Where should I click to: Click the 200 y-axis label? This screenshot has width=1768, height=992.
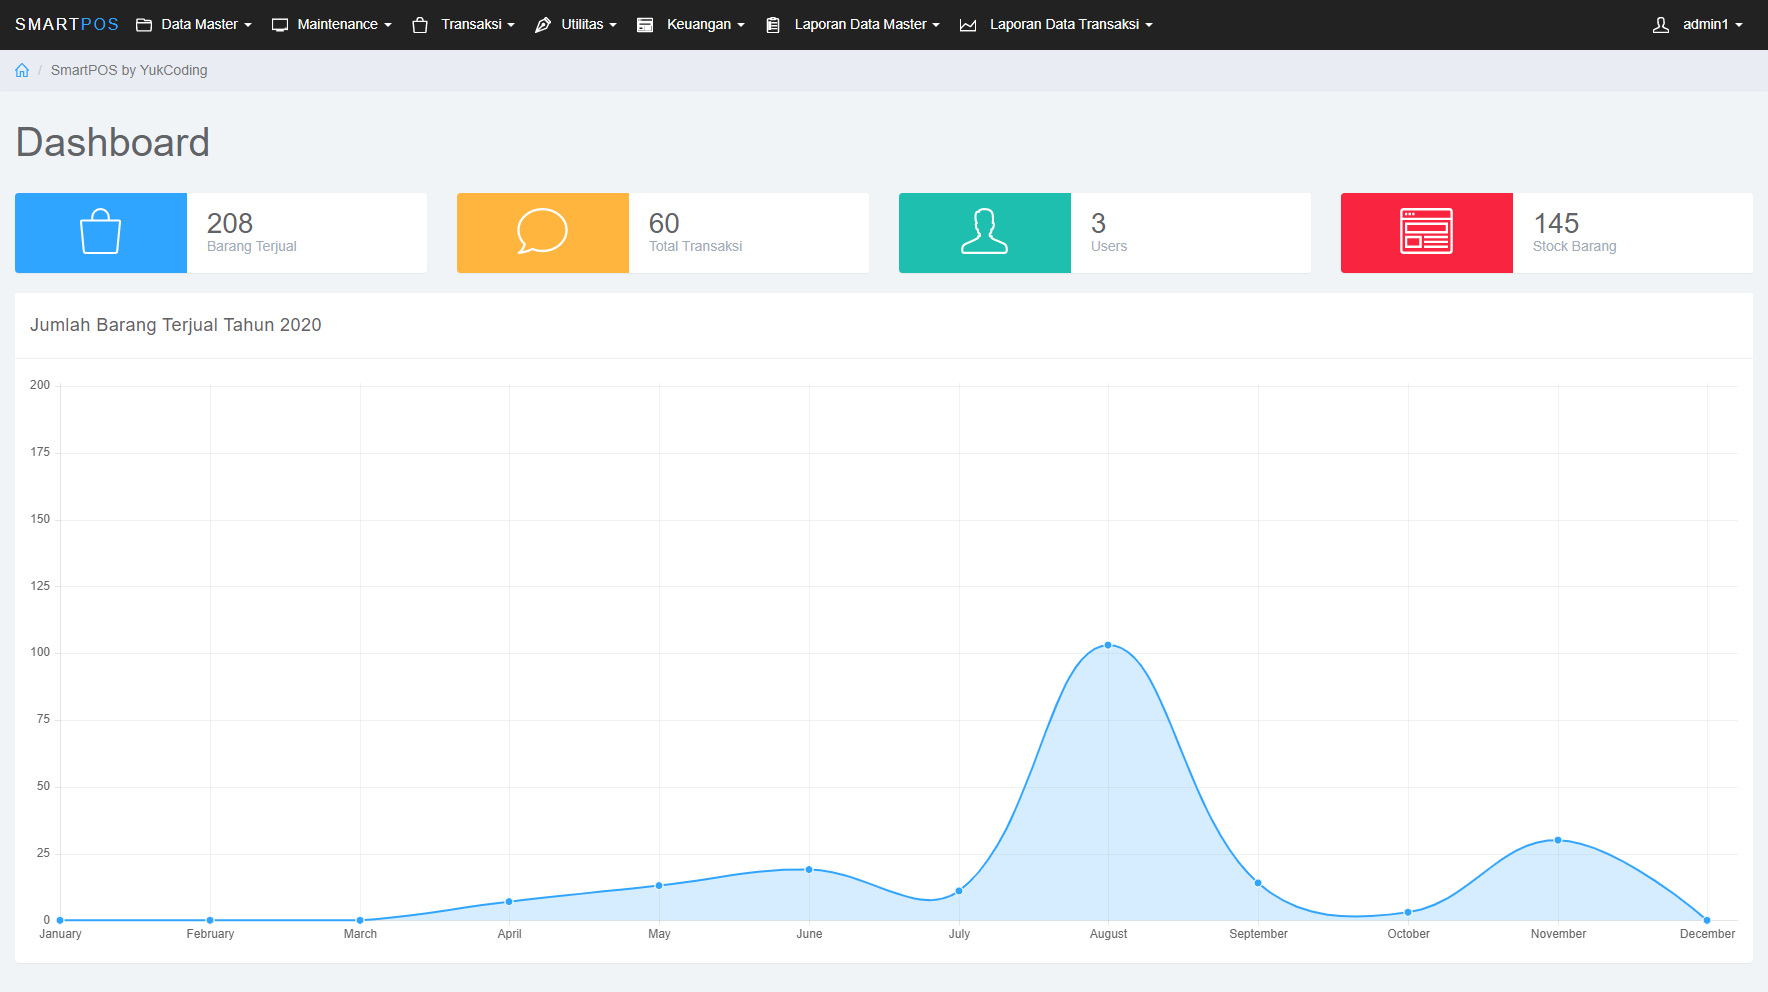[40, 385]
